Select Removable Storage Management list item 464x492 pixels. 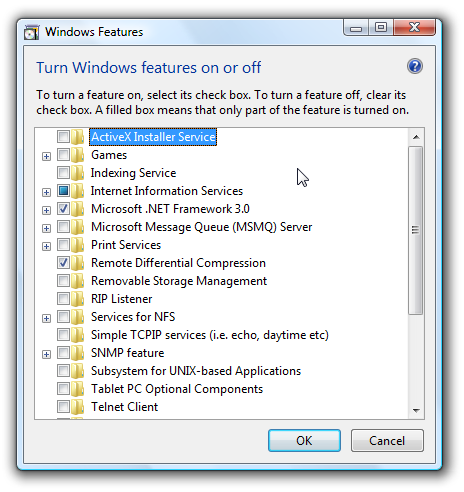point(179,281)
